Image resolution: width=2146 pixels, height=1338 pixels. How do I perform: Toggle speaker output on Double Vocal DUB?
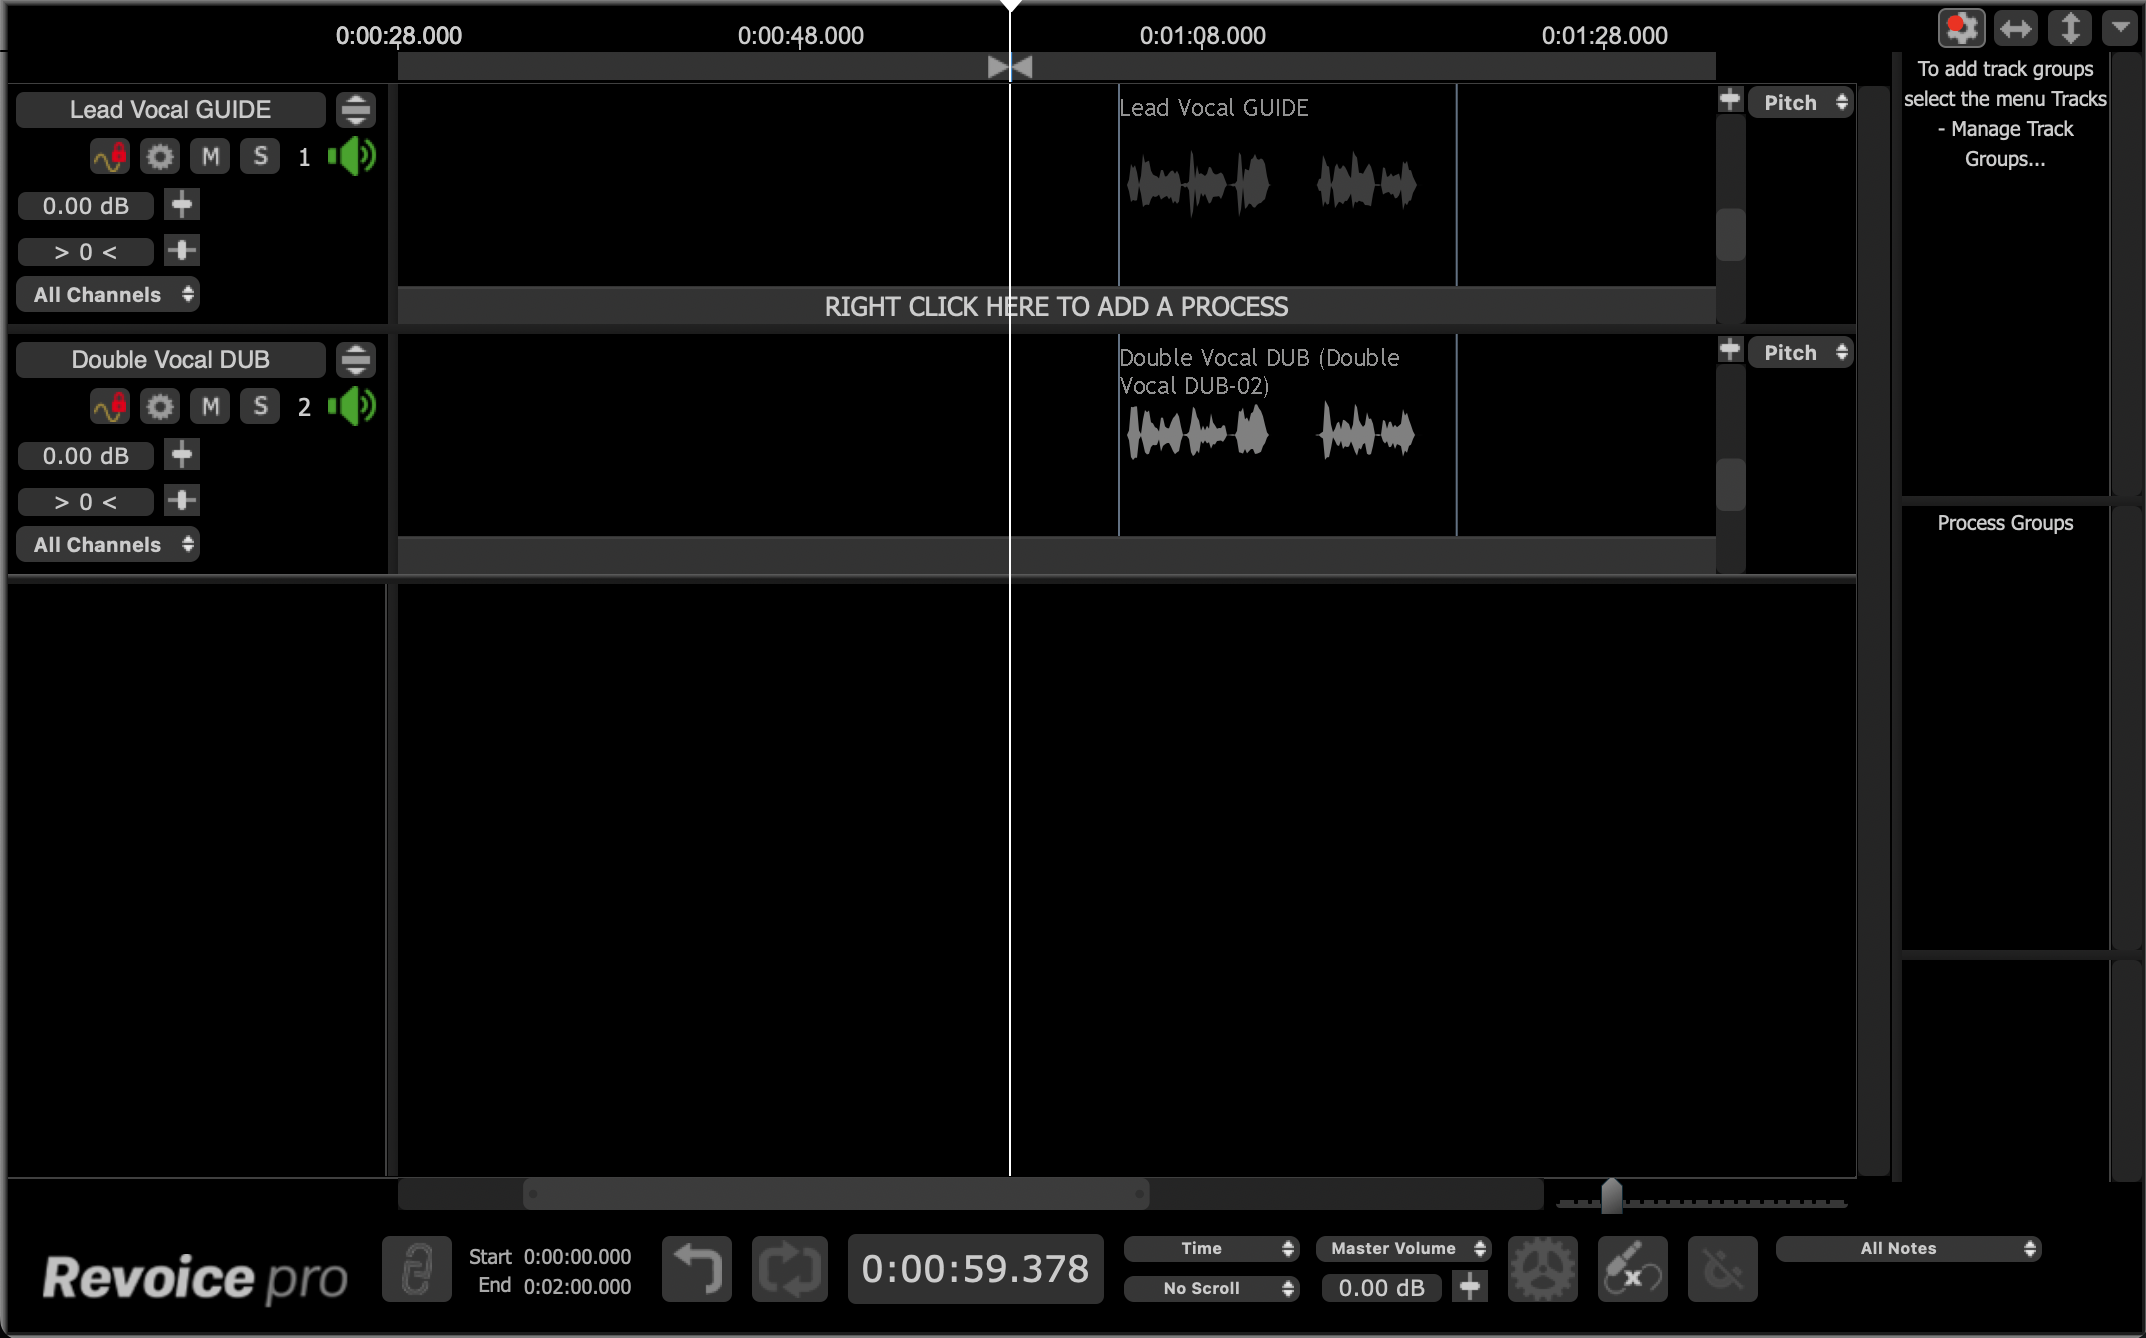352,406
